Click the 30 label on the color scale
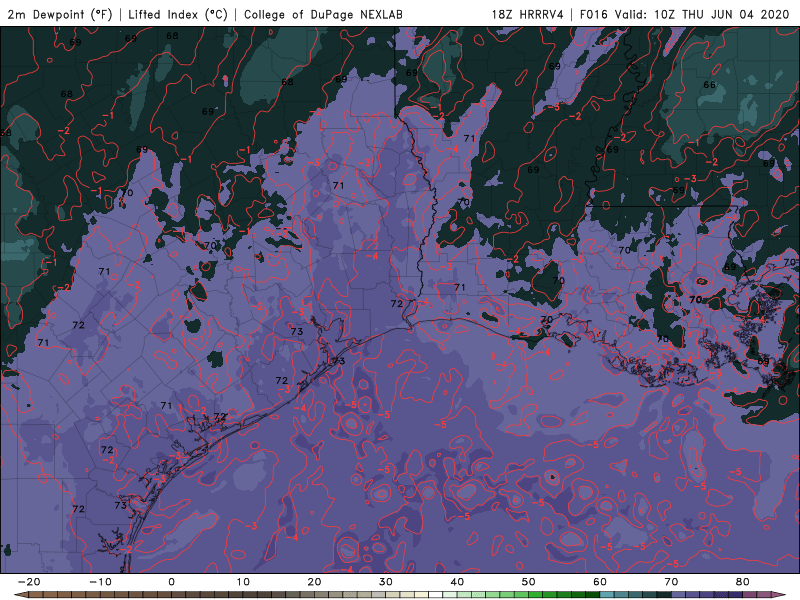Viewport: 800px width, 600px height. (x=386, y=582)
